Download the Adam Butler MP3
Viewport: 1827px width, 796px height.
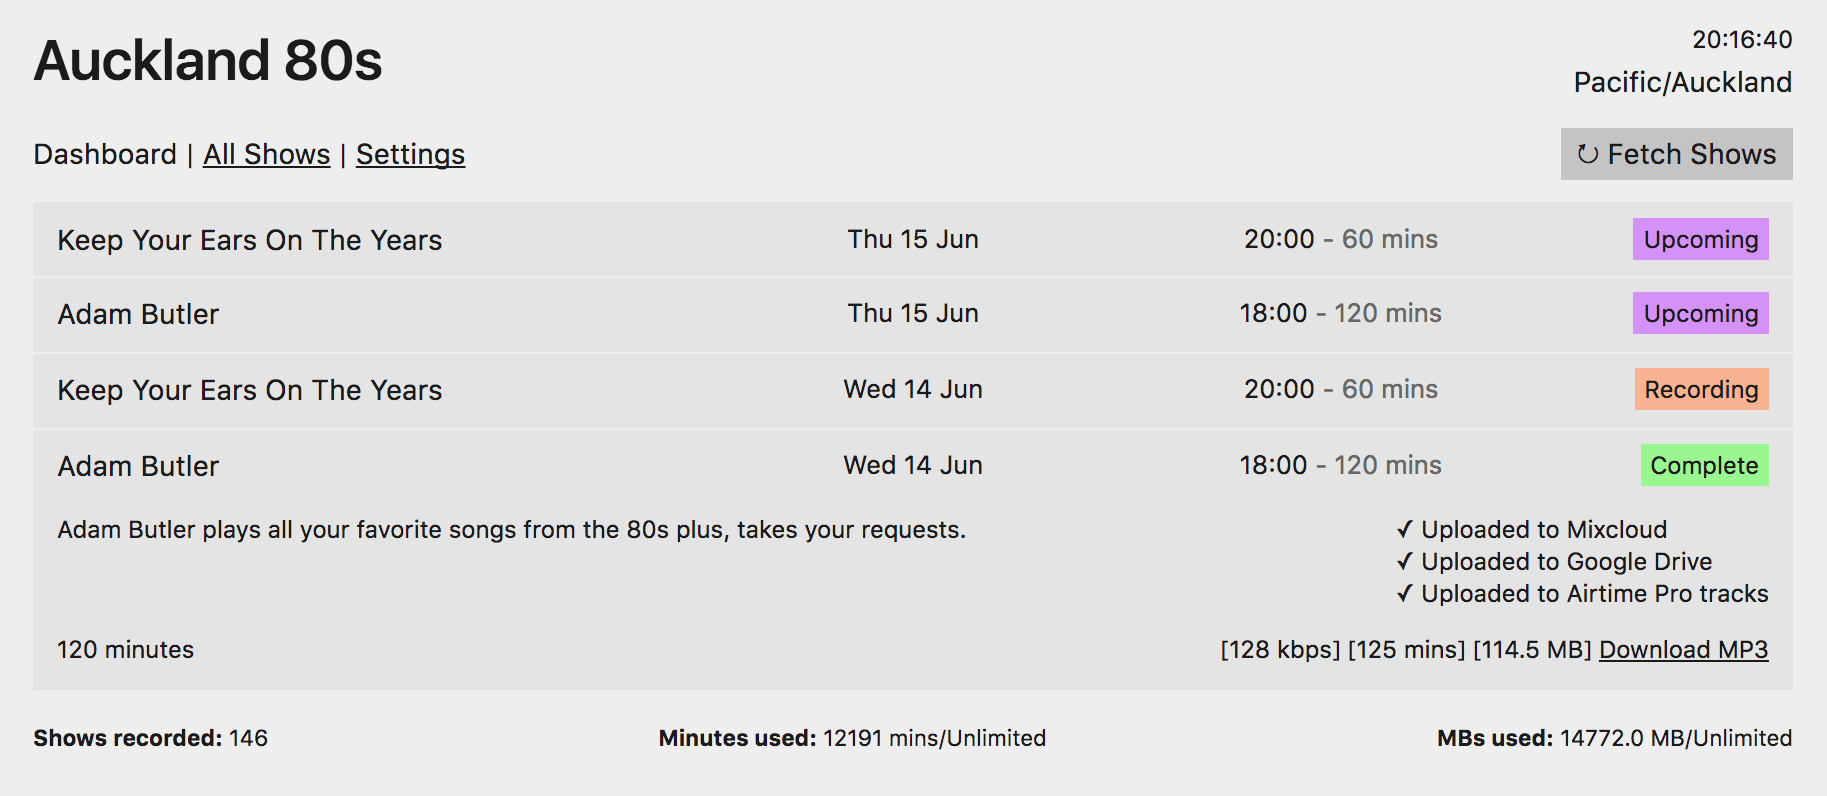tap(1683, 650)
